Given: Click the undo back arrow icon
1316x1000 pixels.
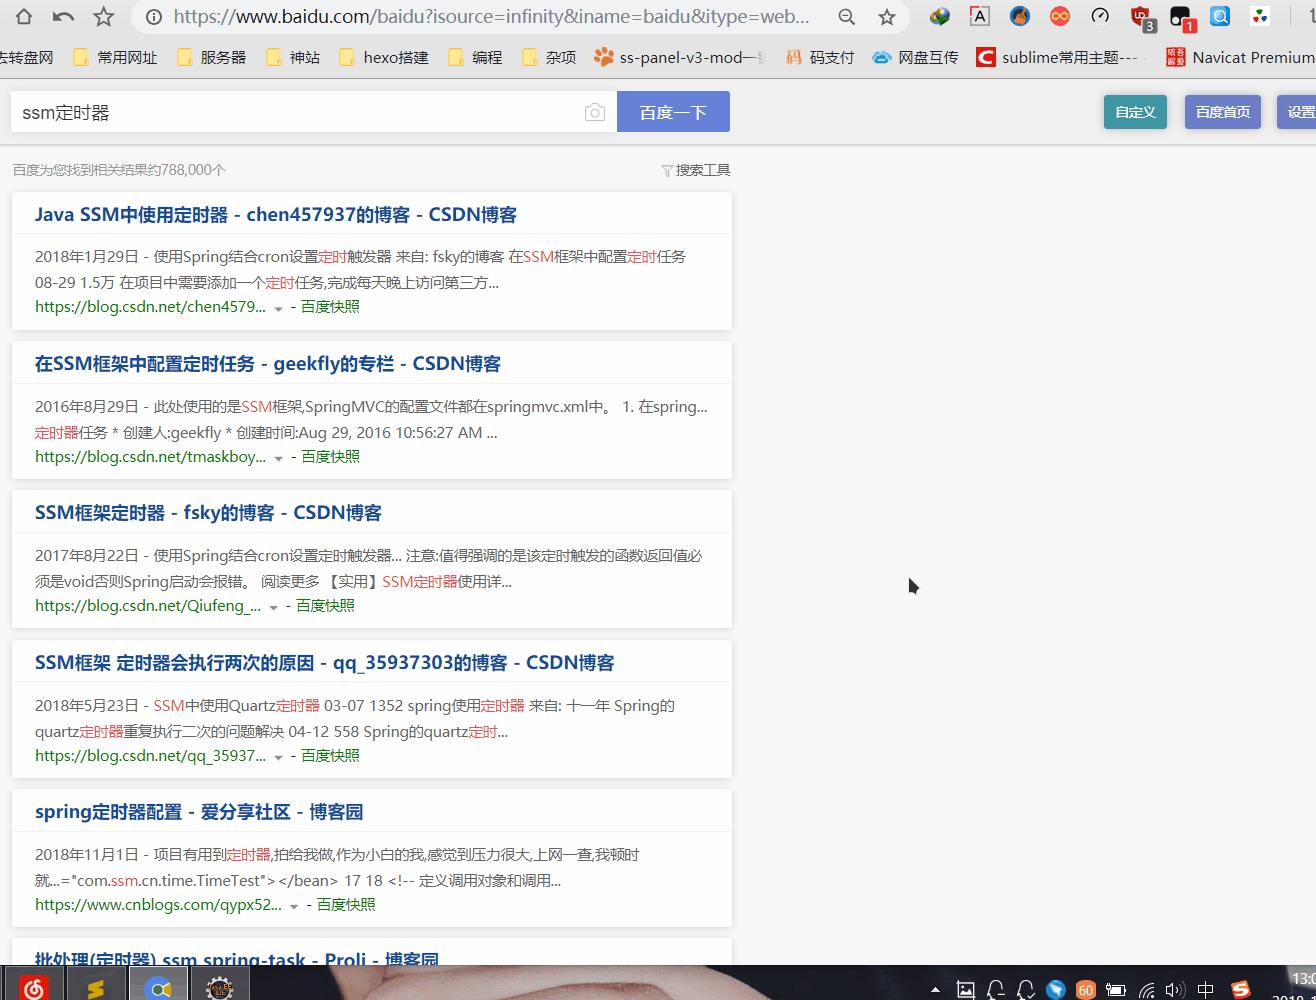Looking at the screenshot, I should 63,16.
